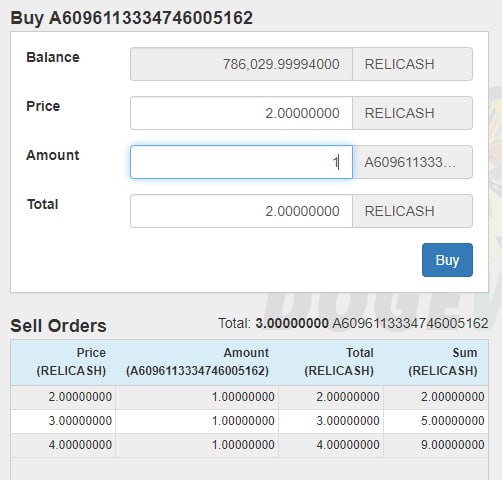Focus the Amount input field
This screenshot has width=502, height=480.
pos(241,162)
